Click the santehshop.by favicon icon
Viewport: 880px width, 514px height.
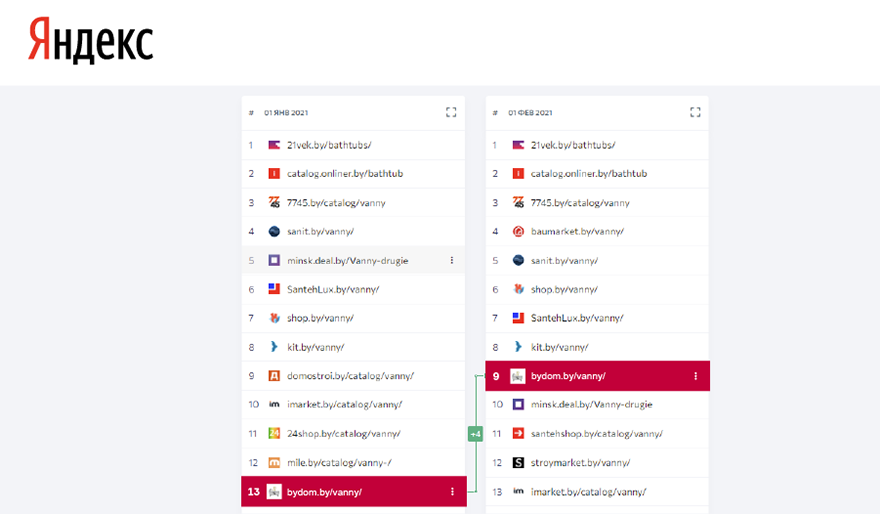pyautogui.click(x=518, y=434)
